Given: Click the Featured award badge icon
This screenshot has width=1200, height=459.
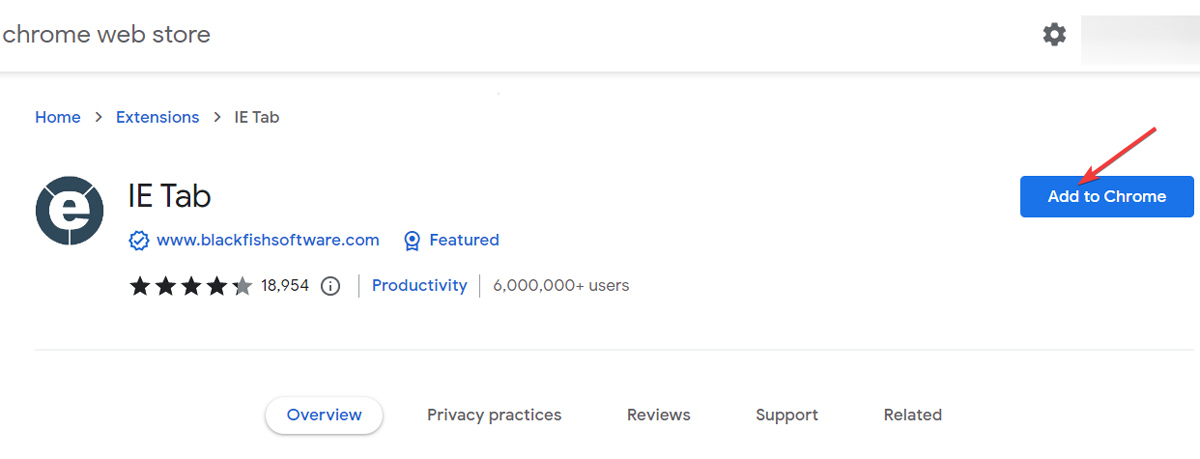Looking at the screenshot, I should [411, 241].
